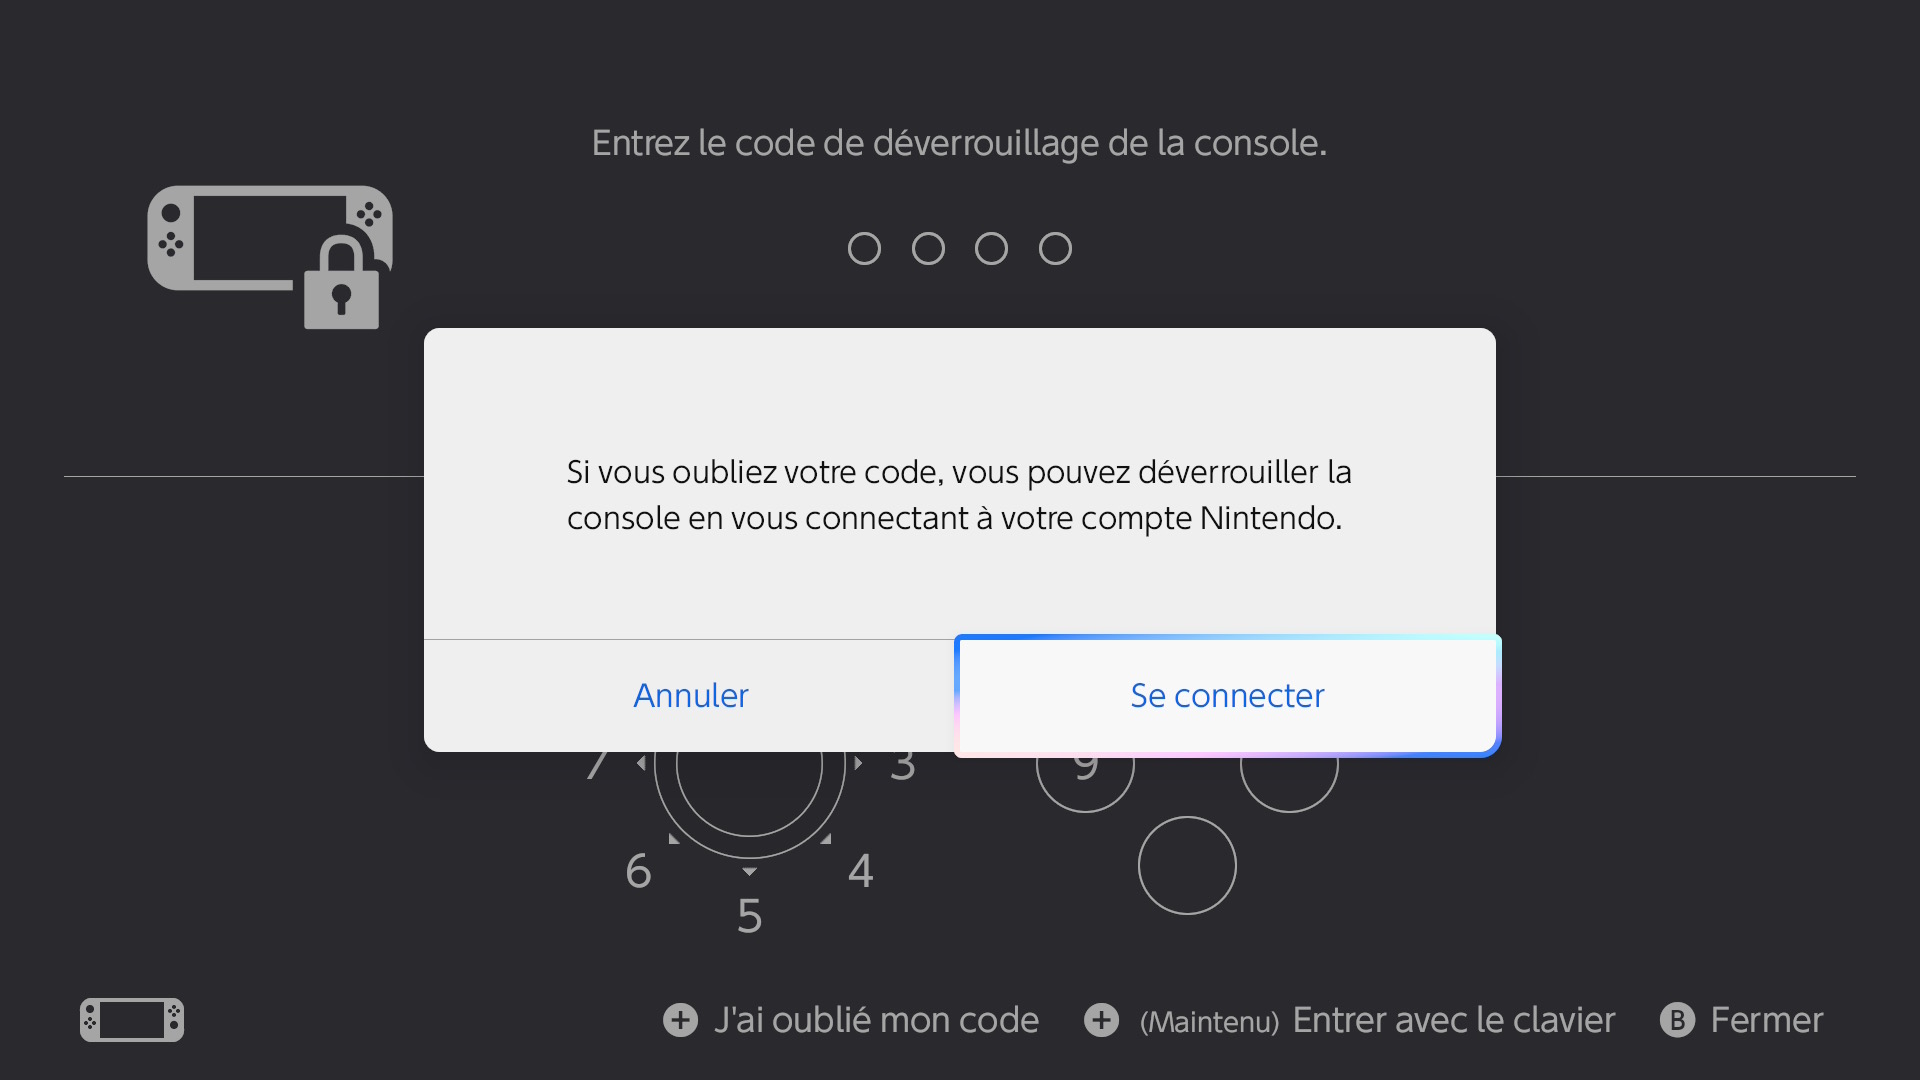Viewport: 1920px width, 1080px height.
Task: Open the J'ai oublié mon code option
Action: pyautogui.click(x=876, y=1020)
